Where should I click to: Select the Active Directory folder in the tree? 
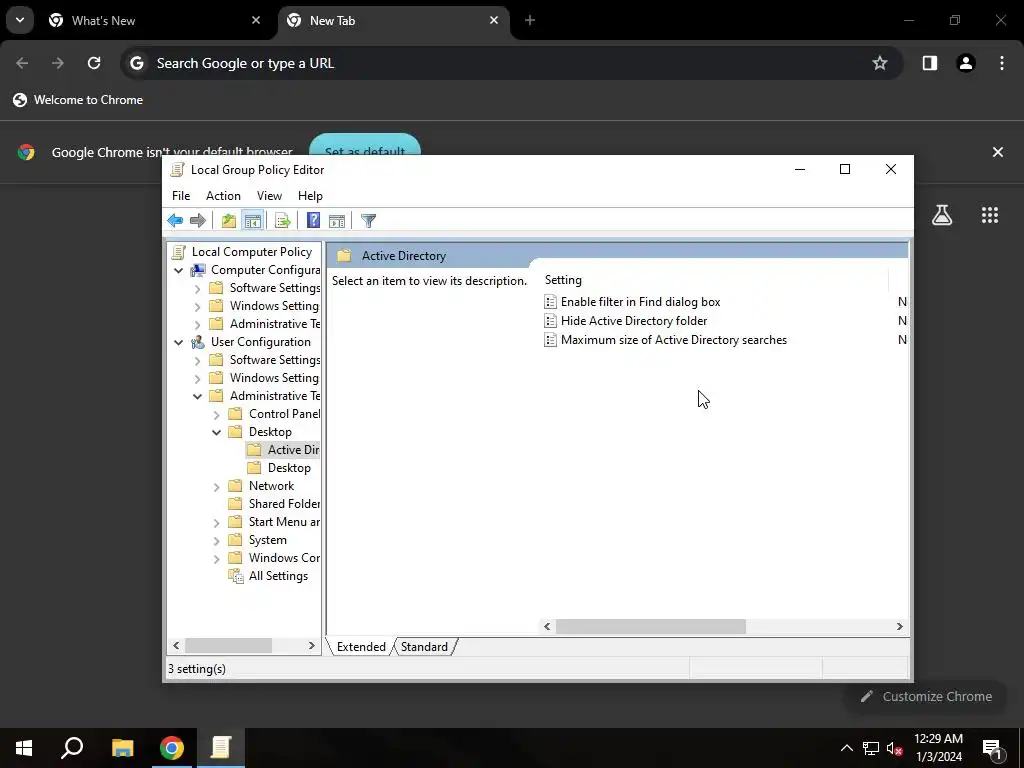pyautogui.click(x=293, y=450)
